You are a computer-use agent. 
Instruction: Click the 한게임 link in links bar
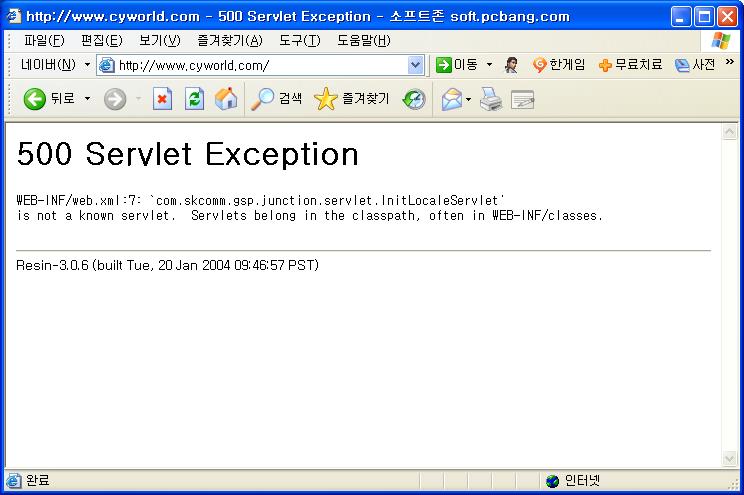559,65
